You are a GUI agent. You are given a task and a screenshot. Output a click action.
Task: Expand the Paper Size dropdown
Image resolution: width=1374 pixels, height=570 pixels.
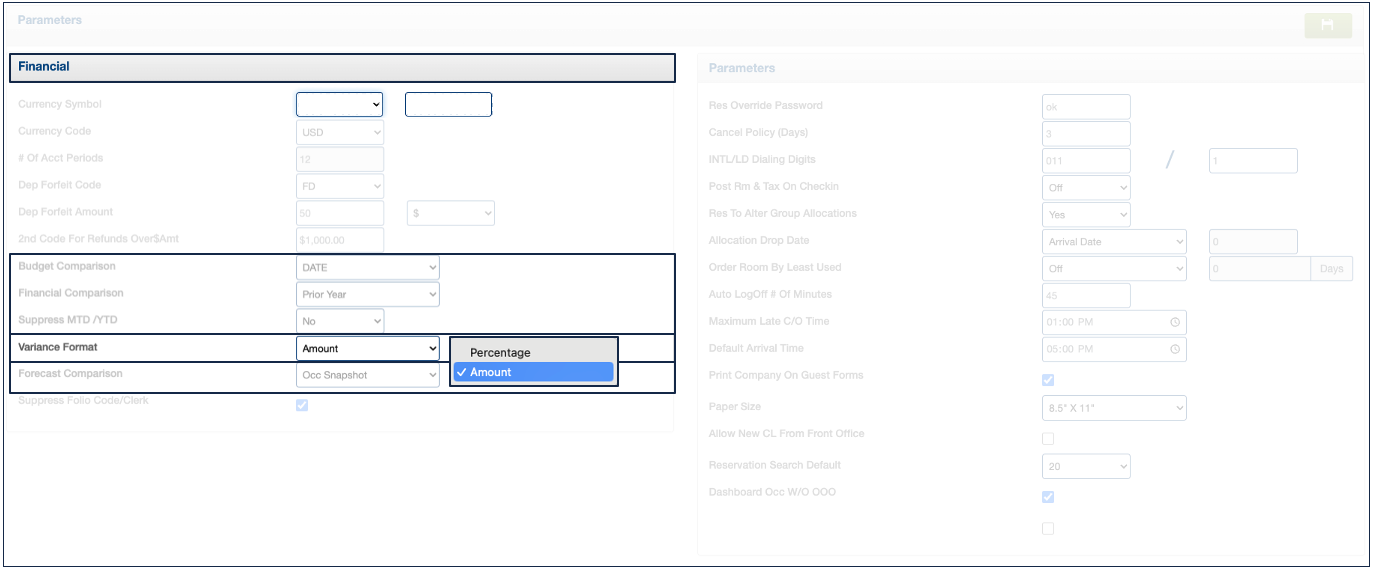pos(1114,408)
